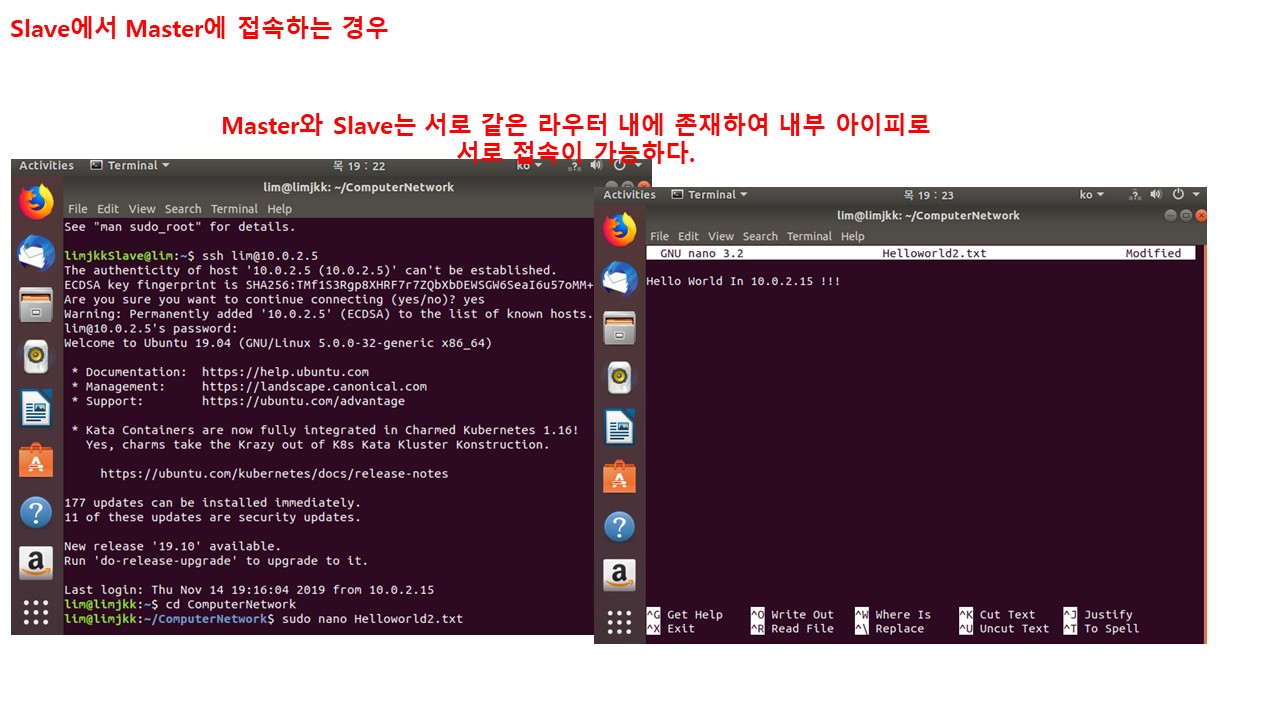Open Terminal menu in right terminal
Image resolution: width=1280 pixels, height=720 pixels.
coord(810,236)
